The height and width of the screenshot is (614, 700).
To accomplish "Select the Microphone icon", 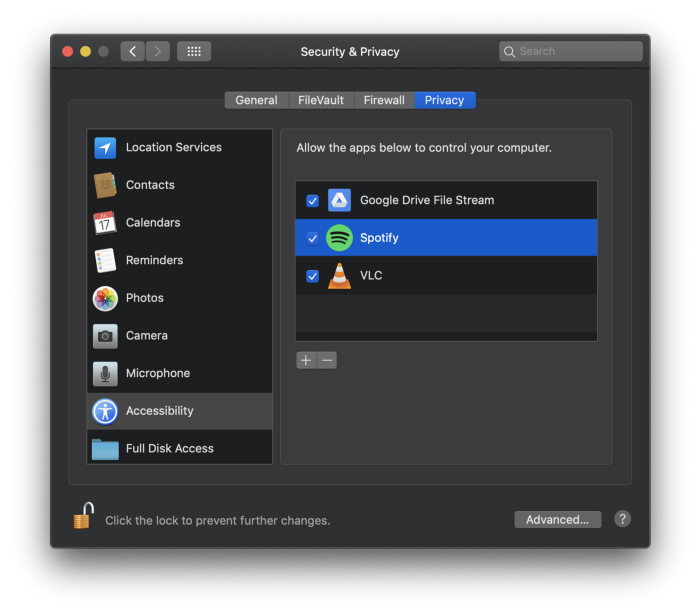I will [x=105, y=373].
